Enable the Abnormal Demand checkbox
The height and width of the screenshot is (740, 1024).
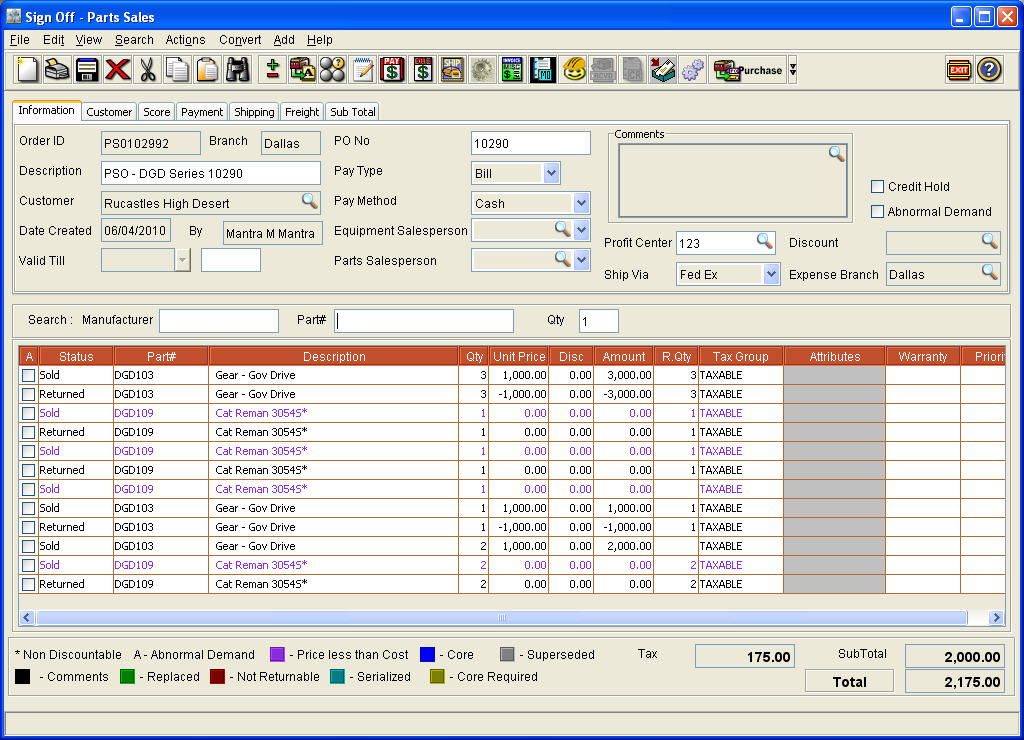coord(878,212)
